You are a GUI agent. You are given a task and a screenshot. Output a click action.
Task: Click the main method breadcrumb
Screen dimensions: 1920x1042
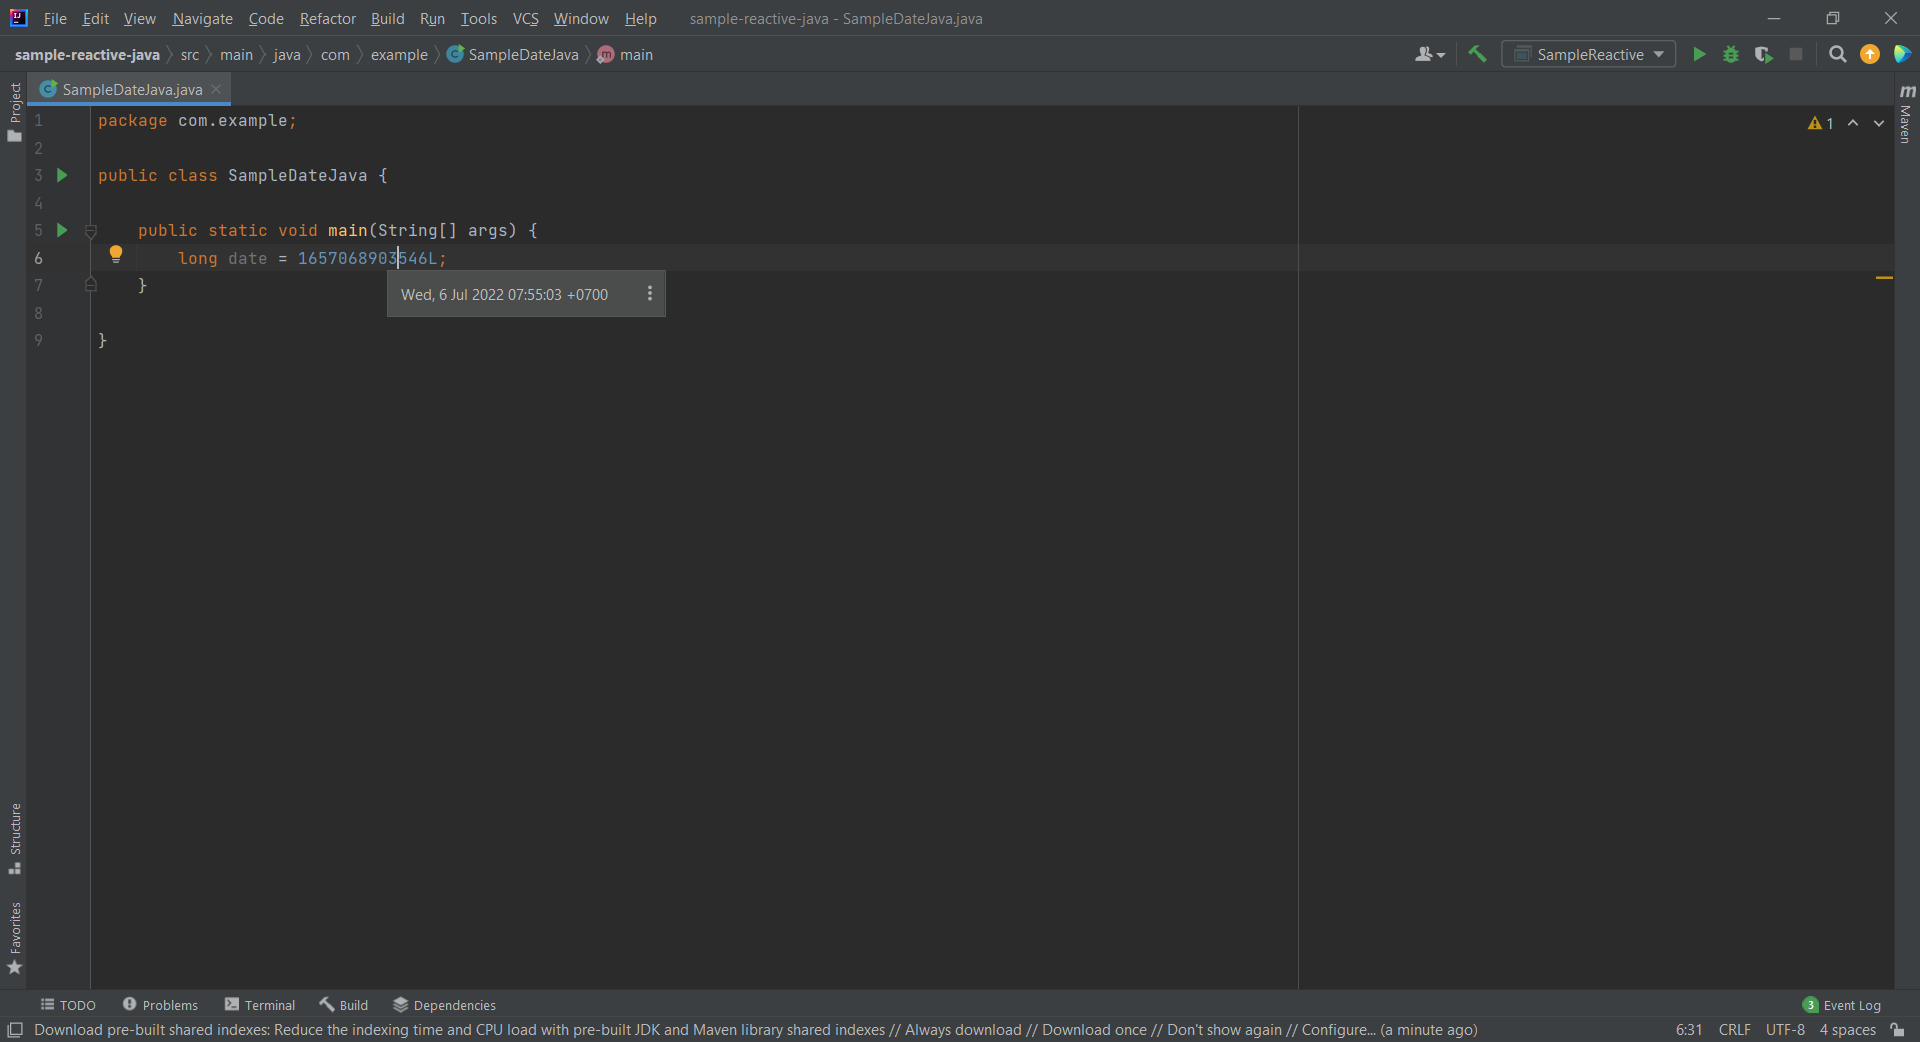point(626,55)
